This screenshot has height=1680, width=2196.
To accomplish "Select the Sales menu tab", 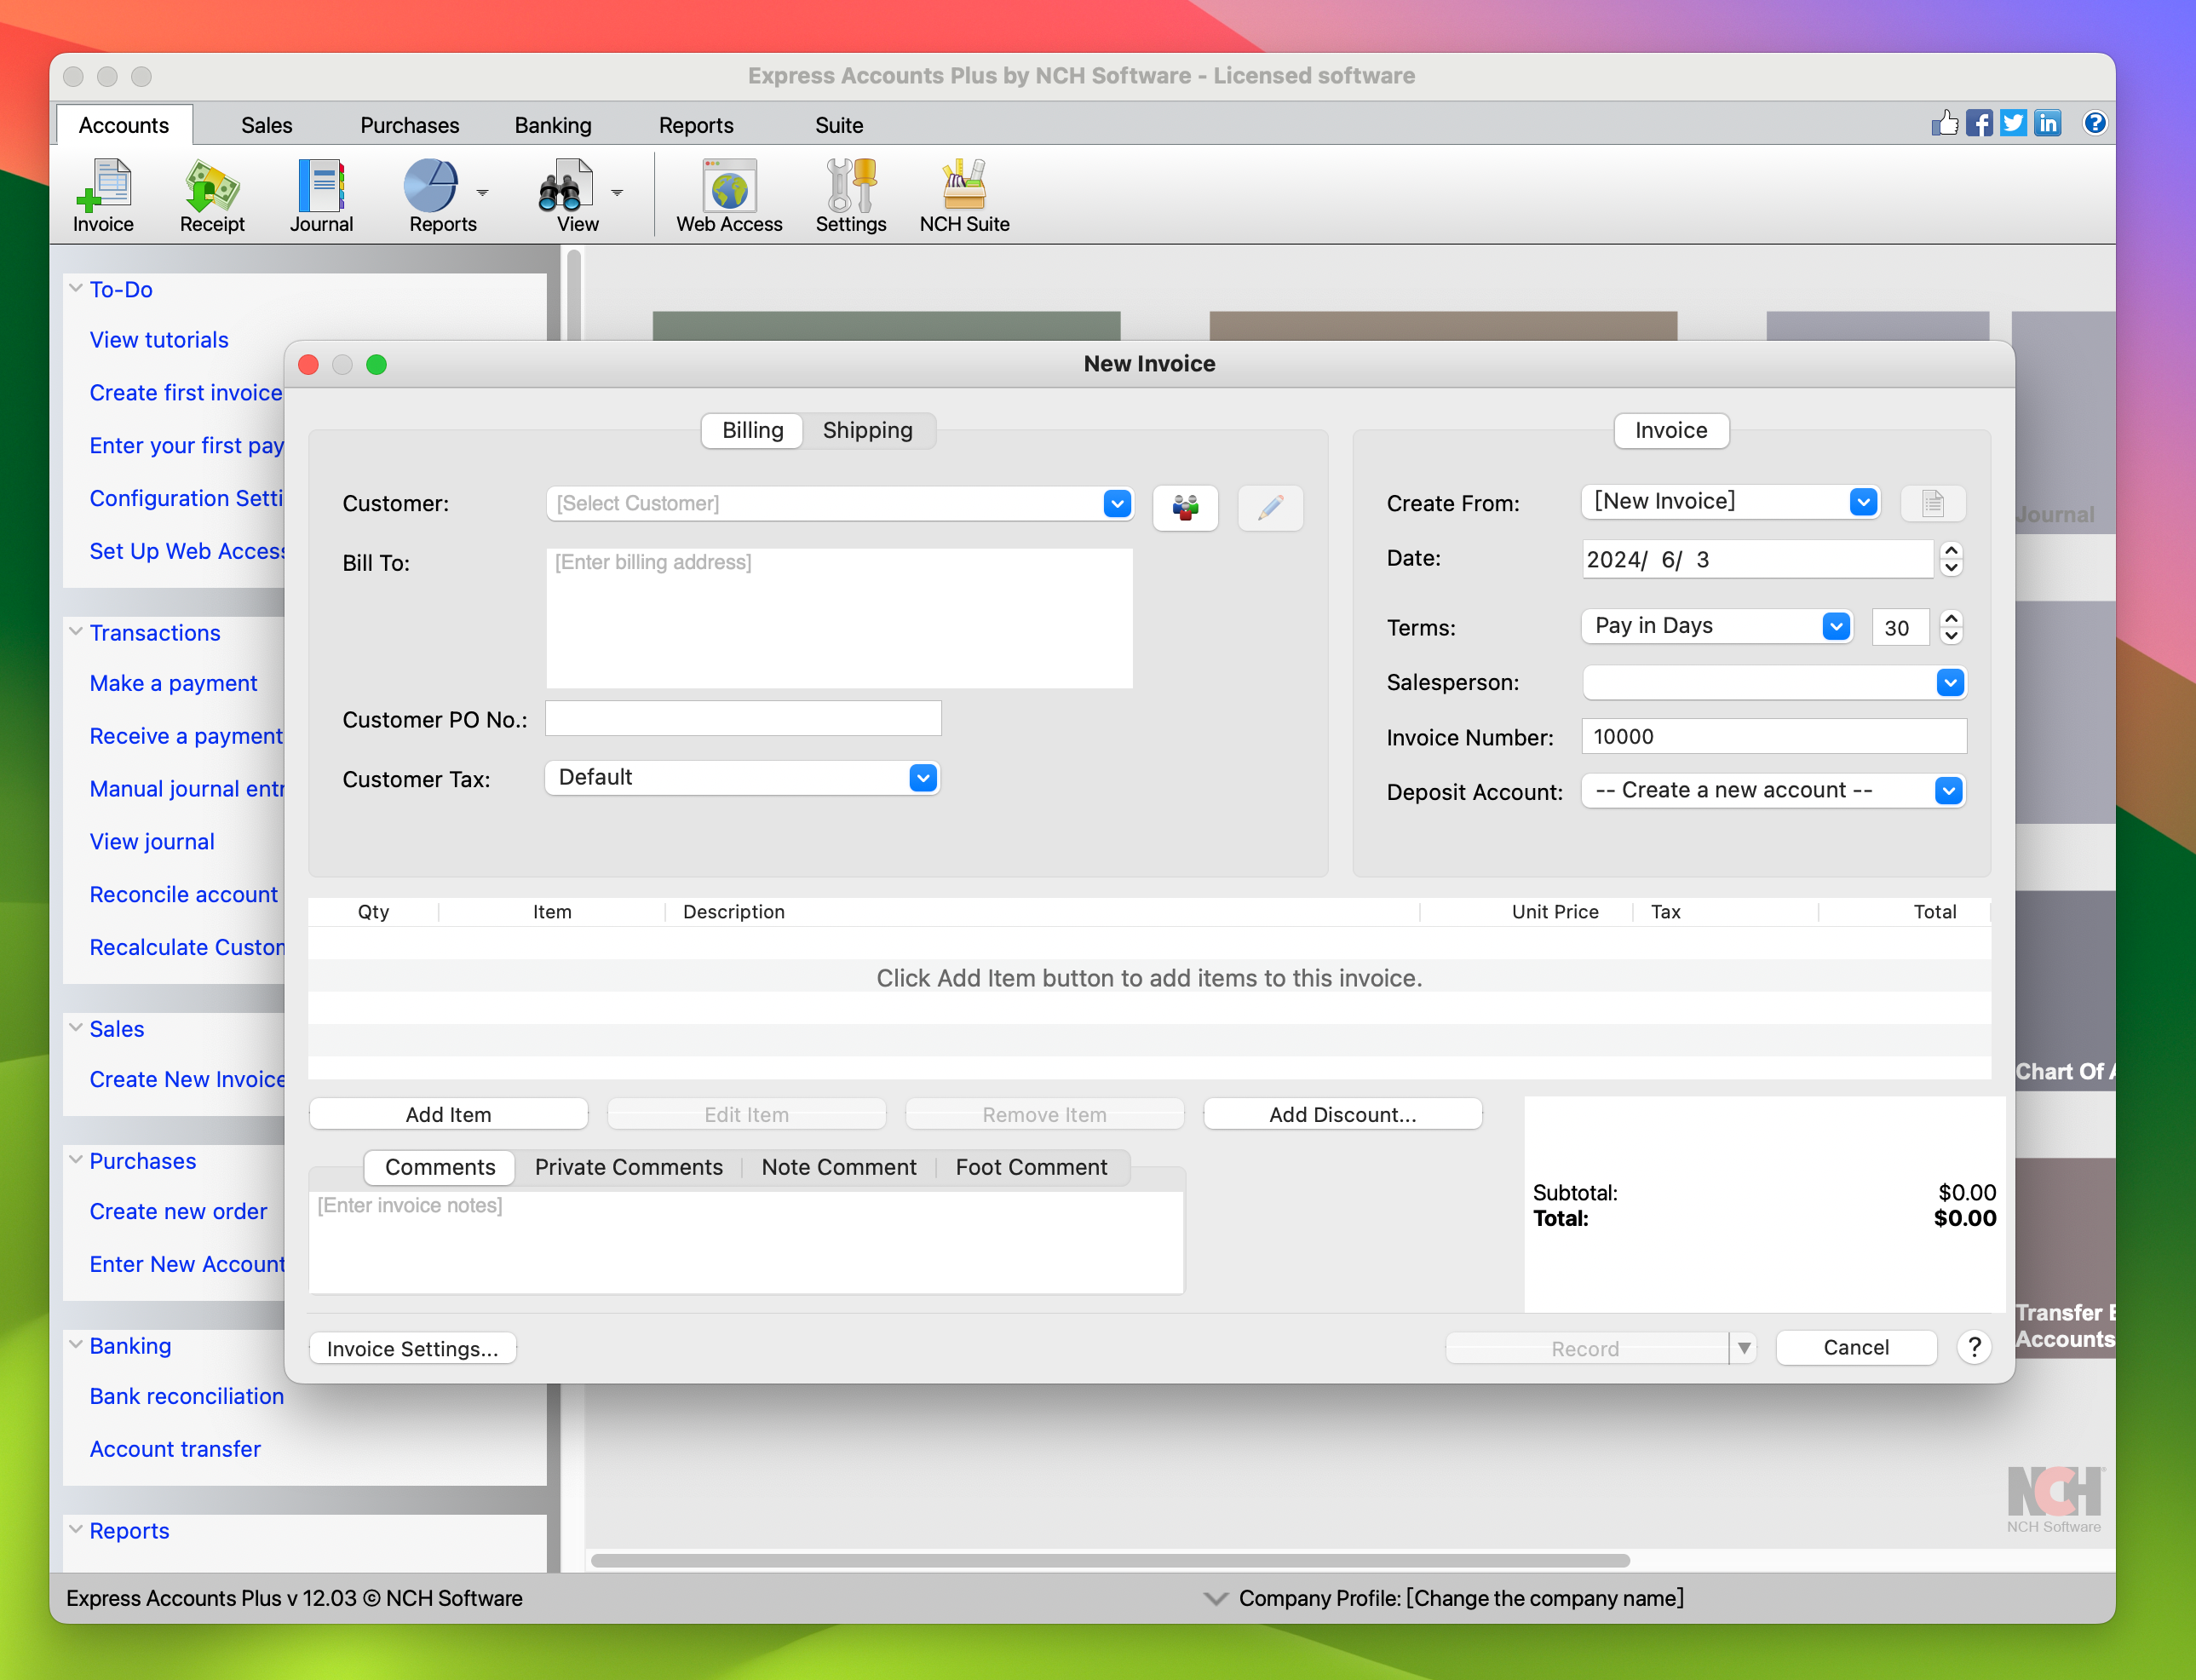I will pos(268,124).
